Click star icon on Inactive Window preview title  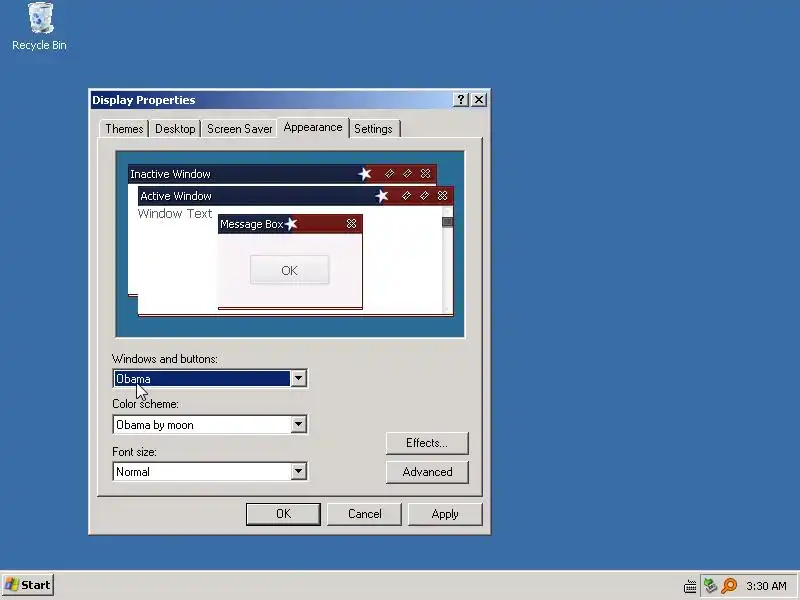pyautogui.click(x=365, y=174)
